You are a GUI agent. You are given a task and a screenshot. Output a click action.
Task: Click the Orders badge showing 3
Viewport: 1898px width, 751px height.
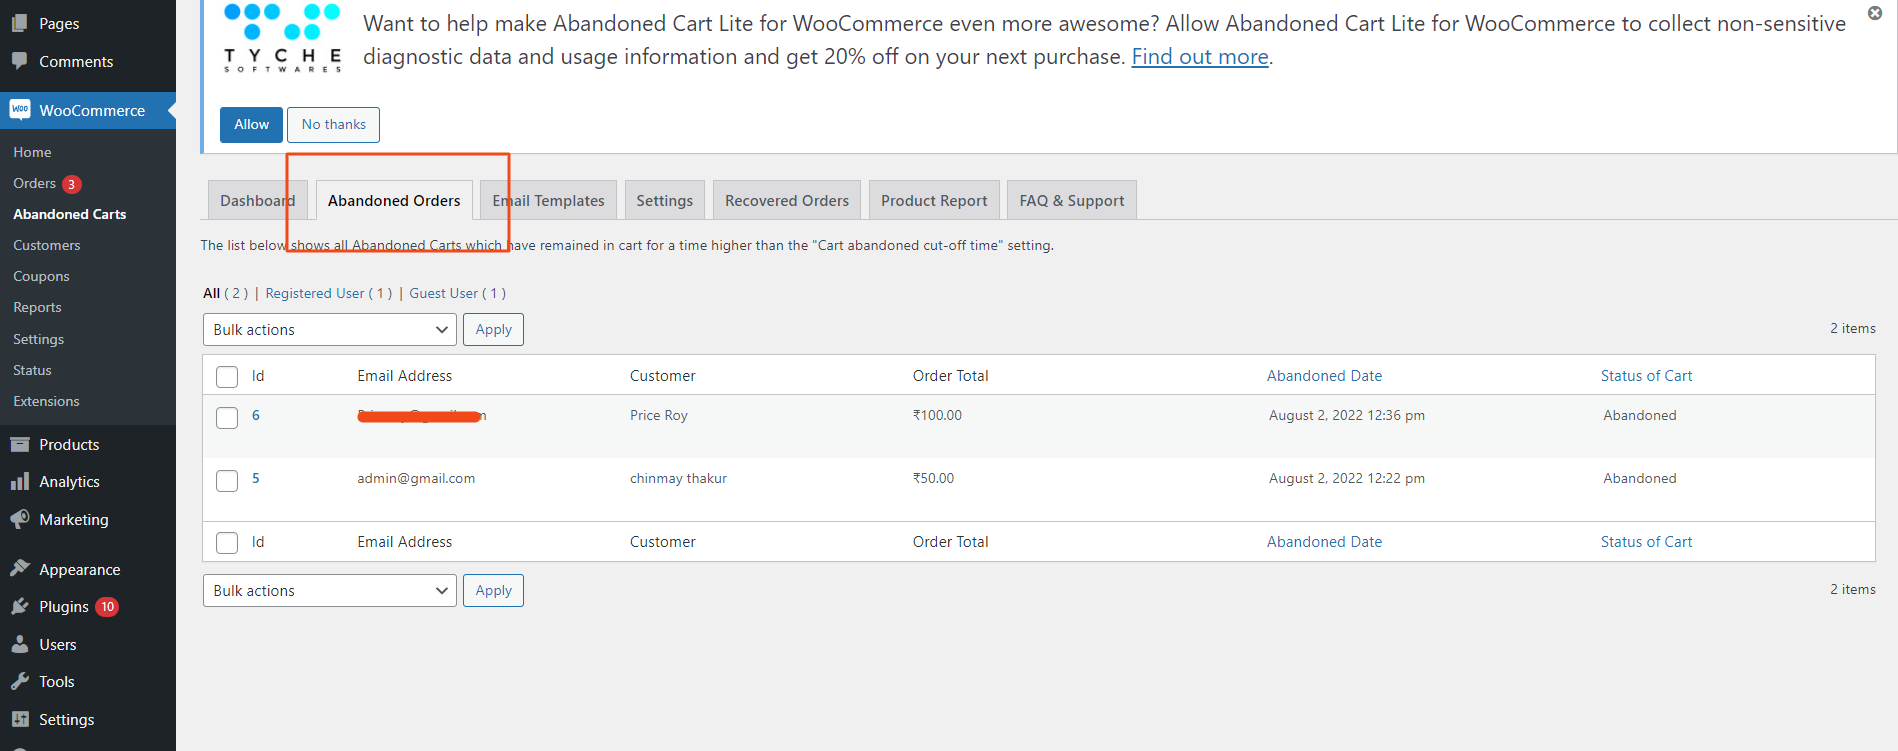72,184
